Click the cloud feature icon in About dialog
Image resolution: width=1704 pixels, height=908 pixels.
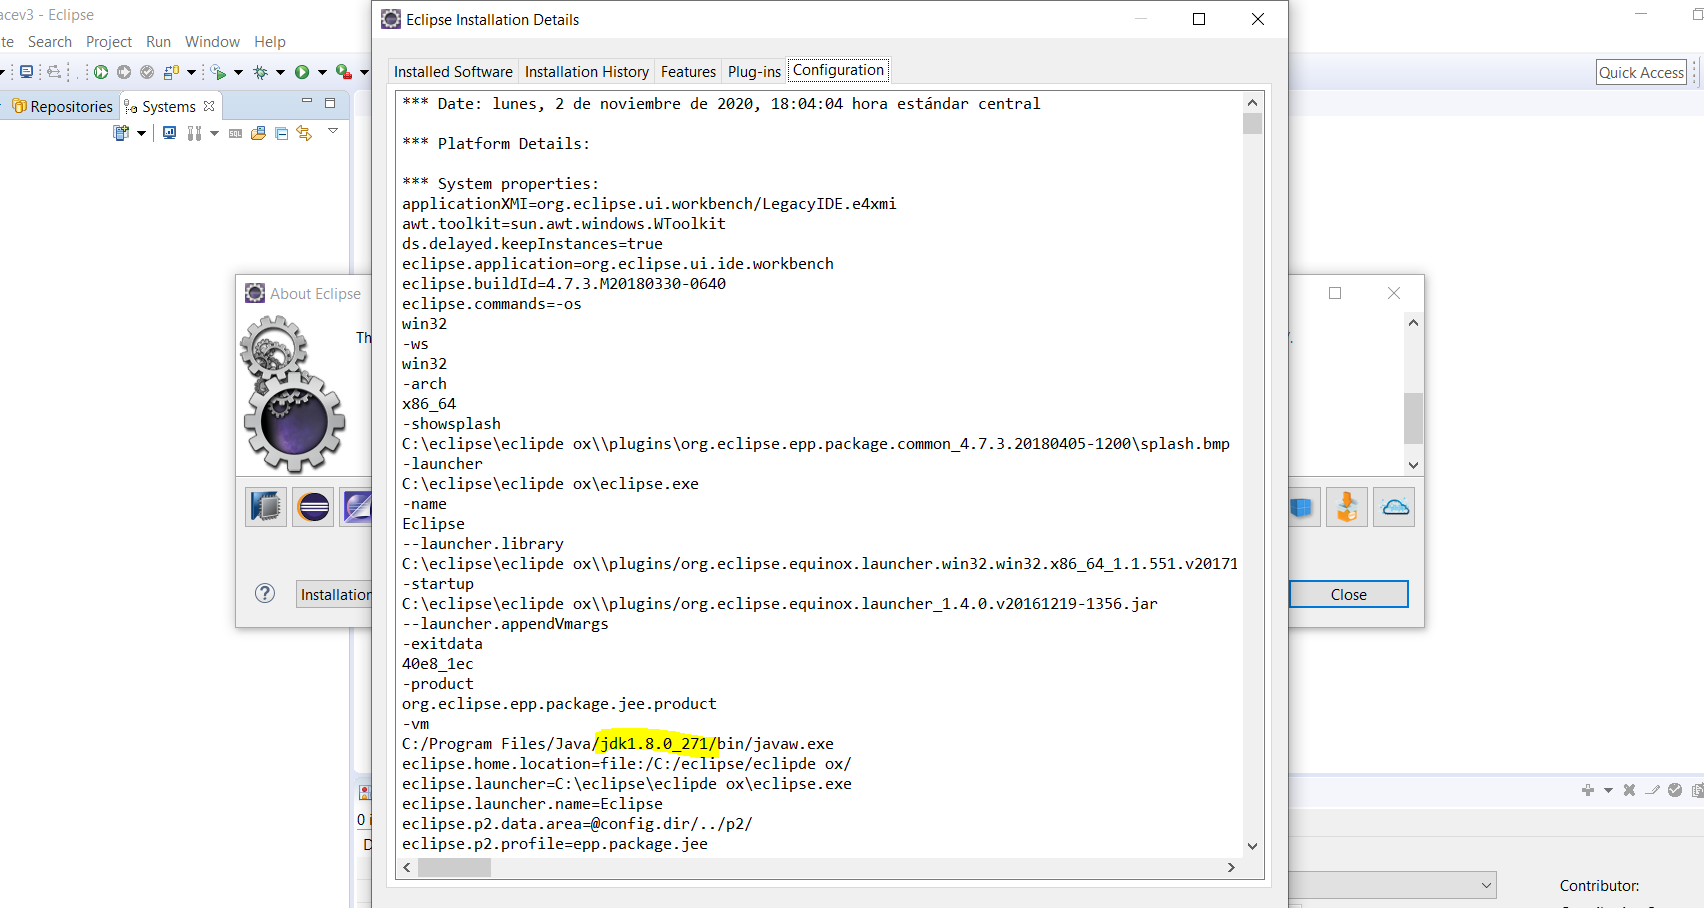click(1394, 507)
